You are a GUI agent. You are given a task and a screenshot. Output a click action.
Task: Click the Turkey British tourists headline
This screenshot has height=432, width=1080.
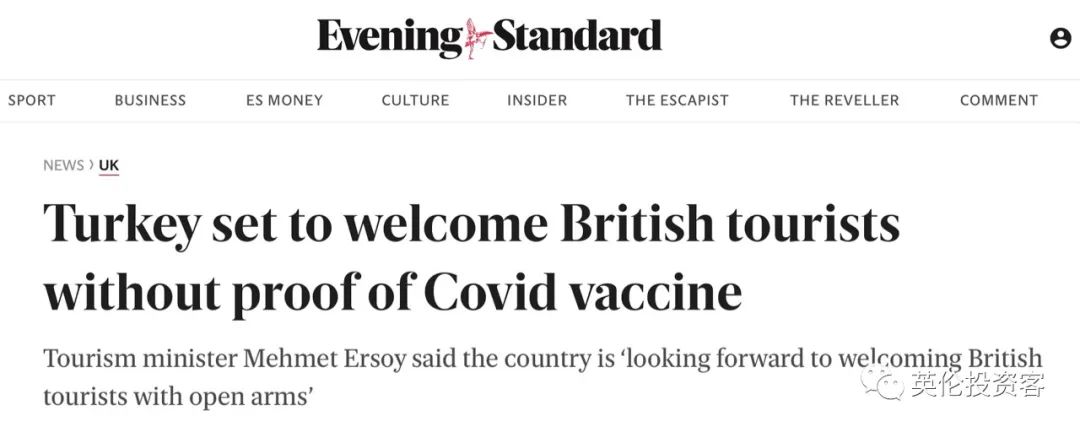coord(470,258)
